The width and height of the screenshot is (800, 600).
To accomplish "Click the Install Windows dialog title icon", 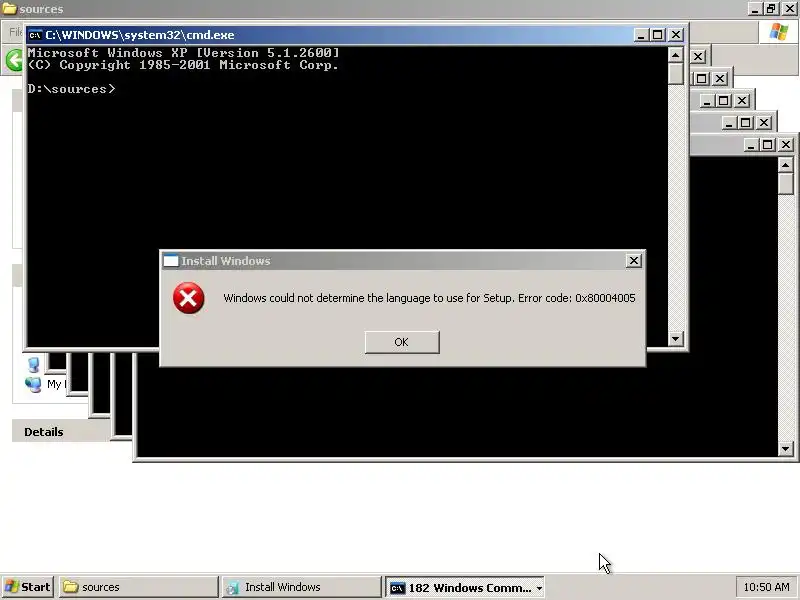I will pos(170,261).
